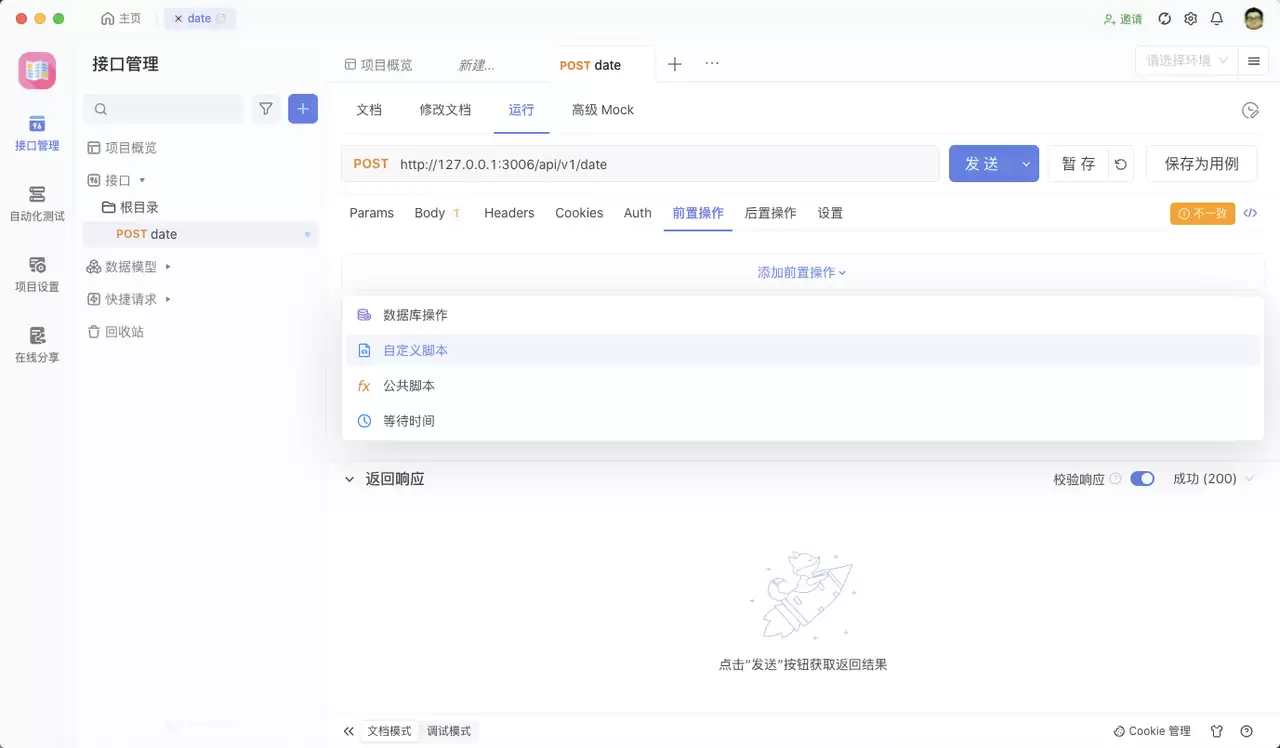
Task: Open notifications bell icon
Action: tap(1217, 19)
